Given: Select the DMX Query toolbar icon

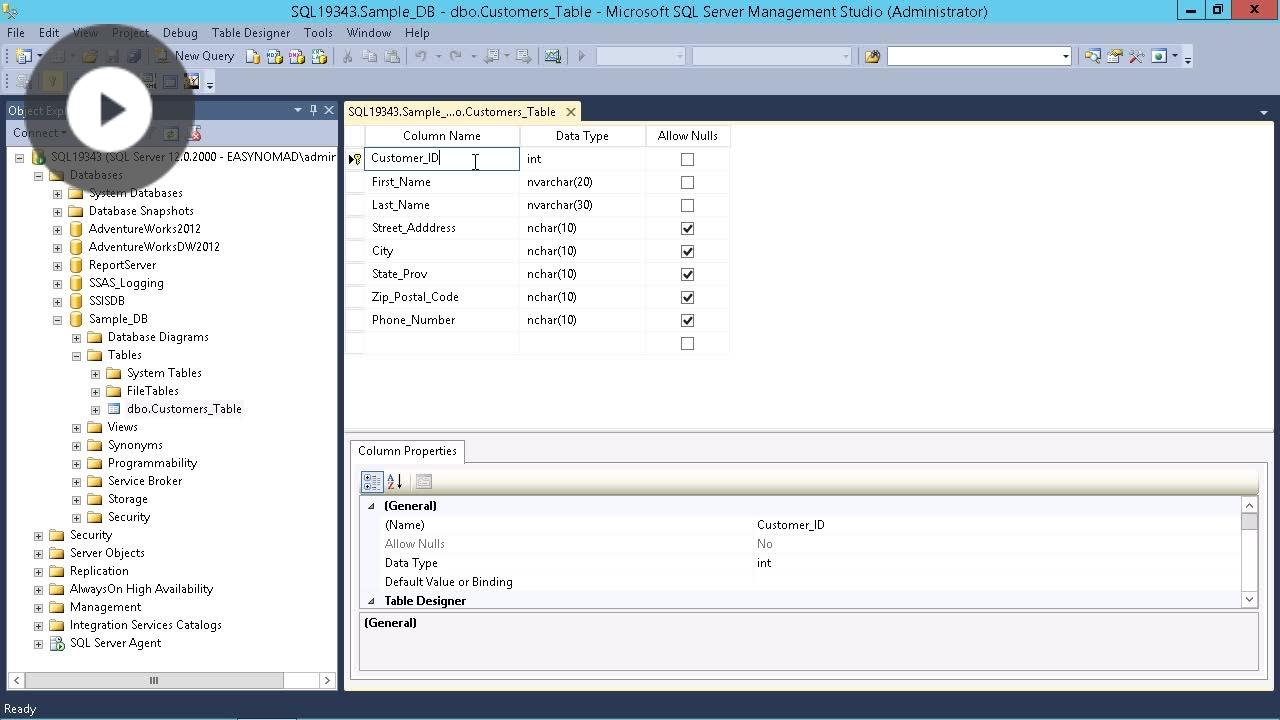Looking at the screenshot, I should [297, 56].
